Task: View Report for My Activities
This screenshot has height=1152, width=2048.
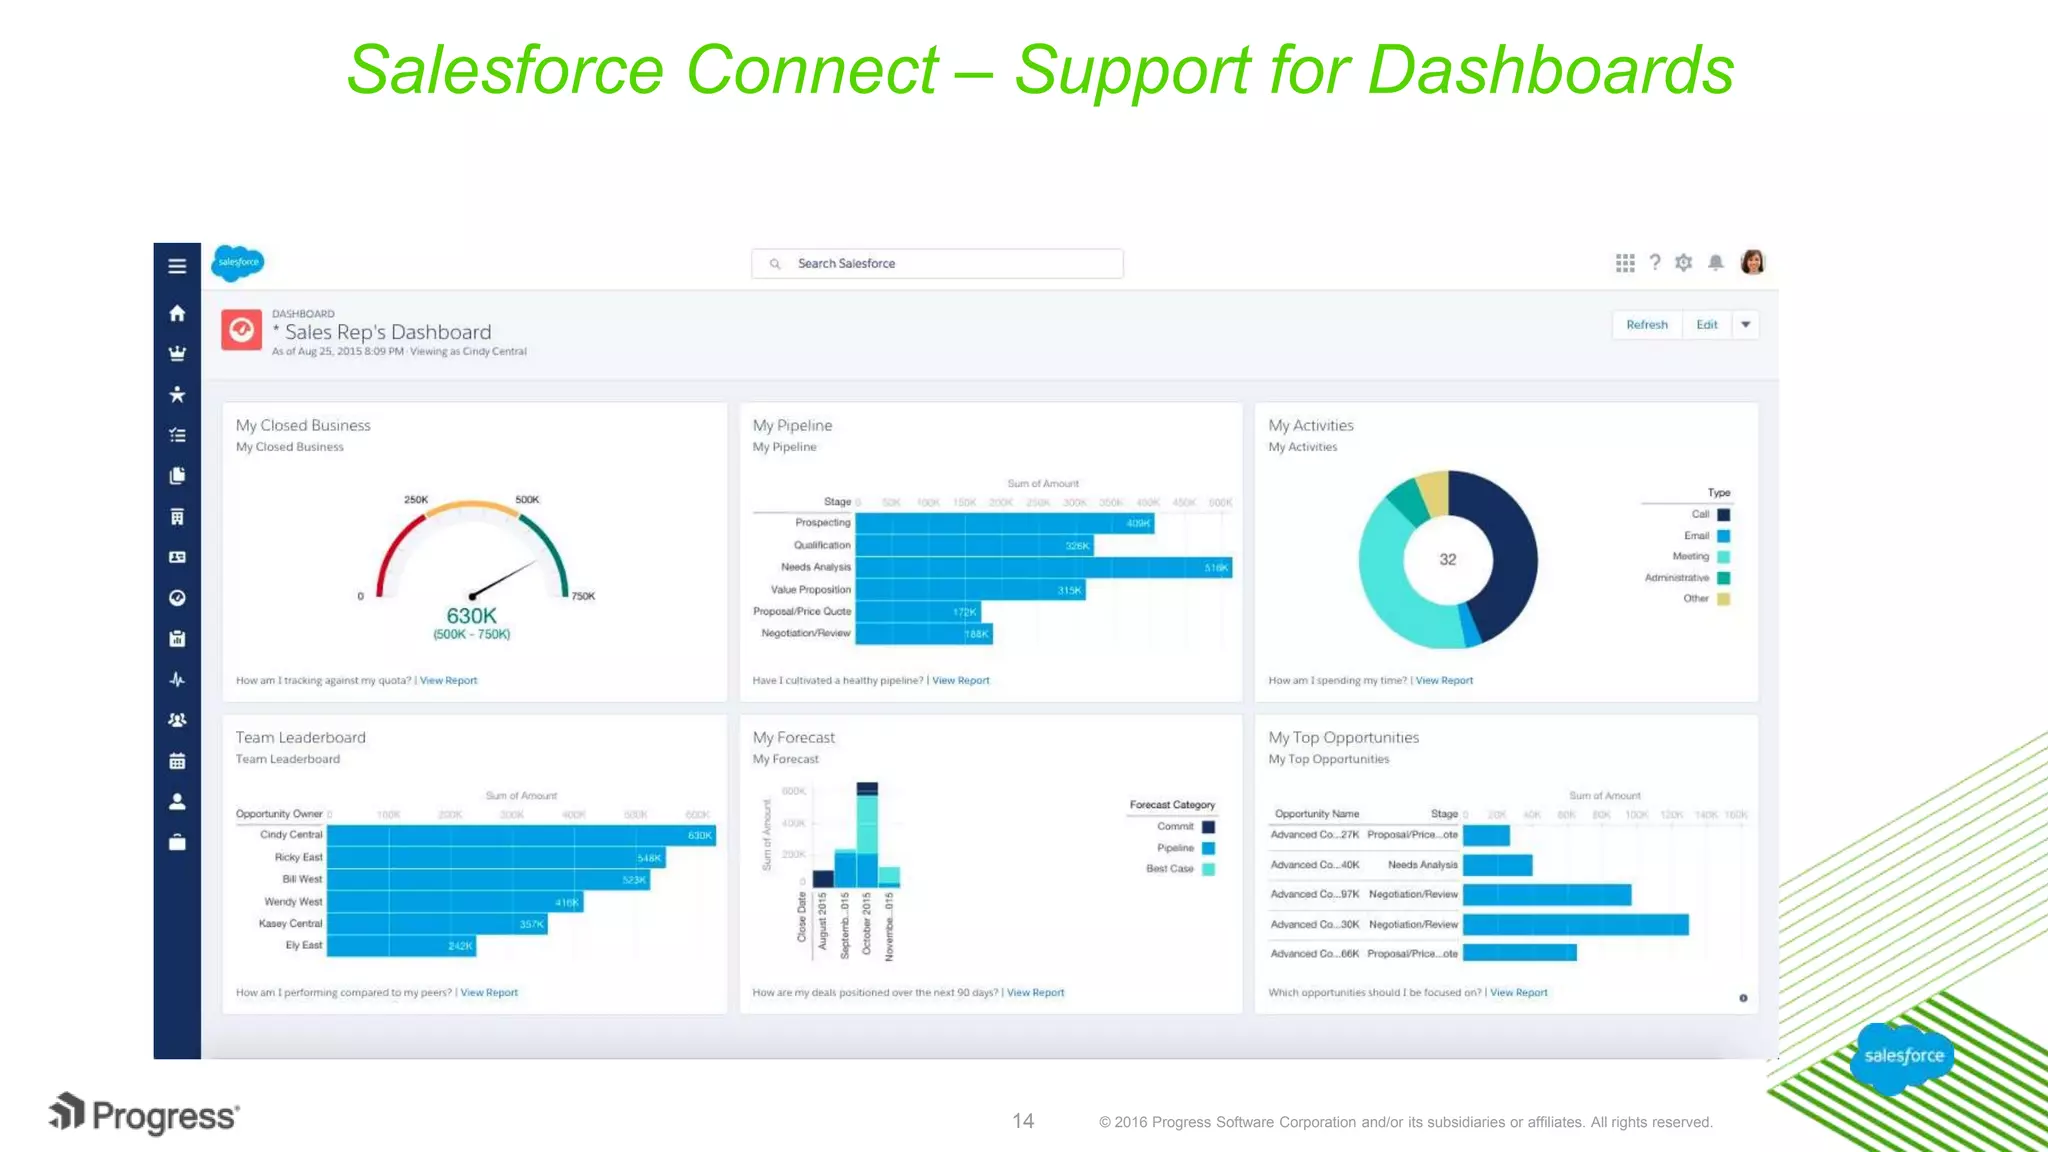Action: point(1444,681)
